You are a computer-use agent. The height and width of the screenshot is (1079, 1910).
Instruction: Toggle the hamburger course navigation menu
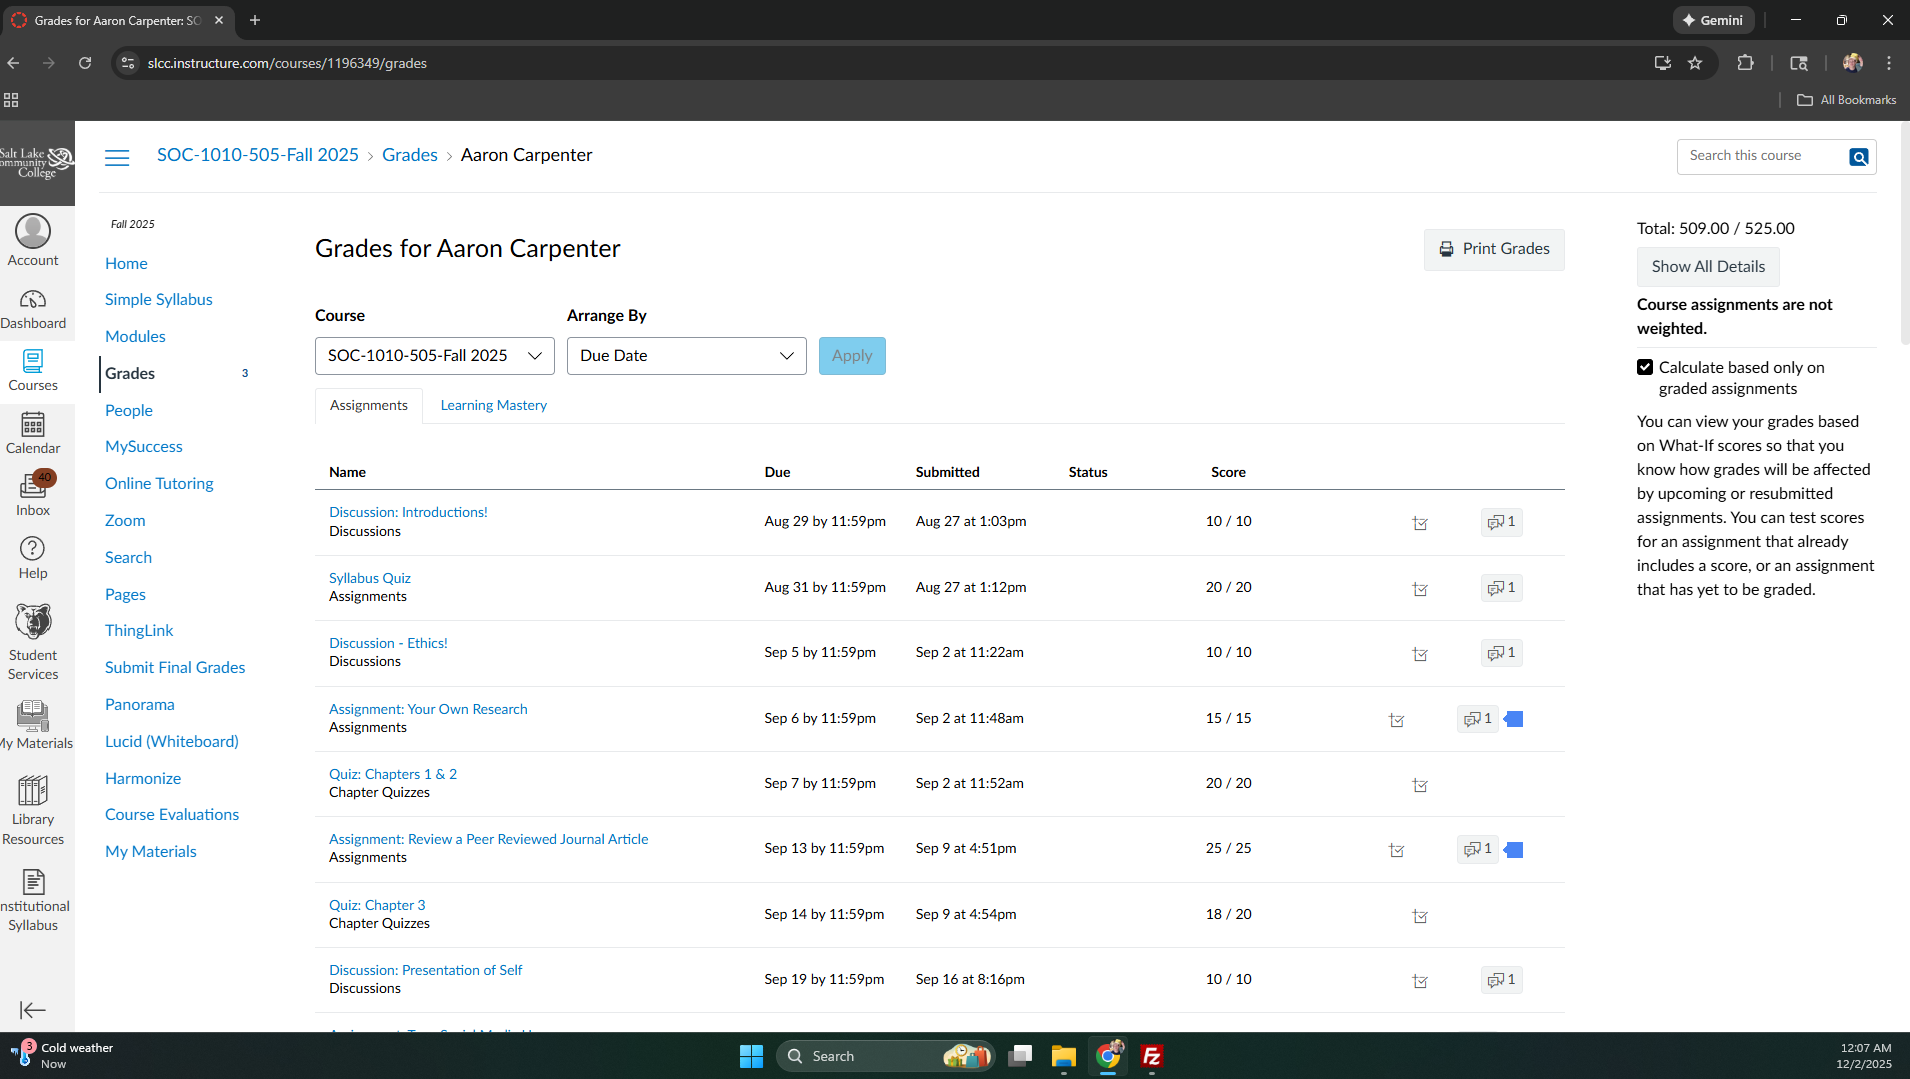[x=117, y=157]
